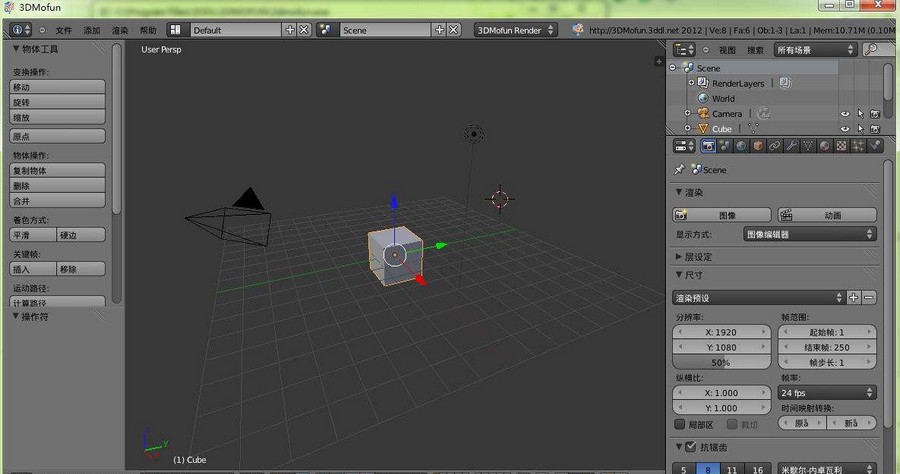Click the Blender logo icon in info header
This screenshot has width=900, height=474.
tap(577, 30)
